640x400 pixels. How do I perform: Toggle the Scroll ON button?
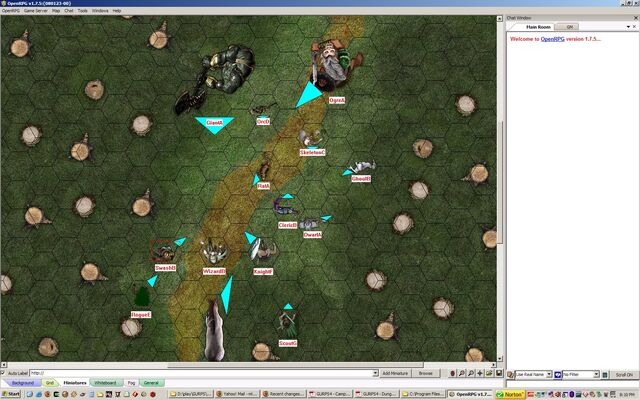coord(624,374)
